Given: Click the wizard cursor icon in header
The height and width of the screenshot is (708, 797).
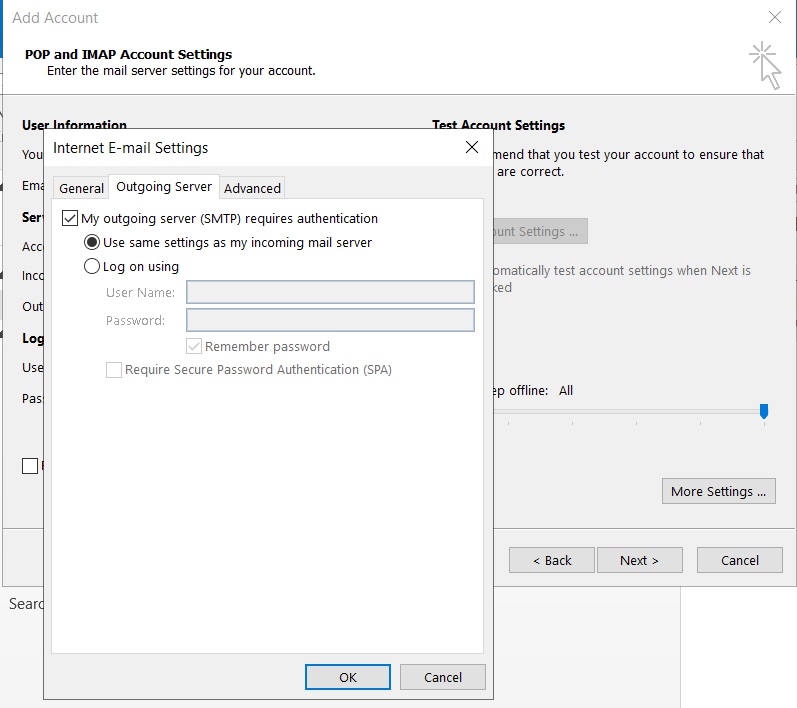Looking at the screenshot, I should coord(766,64).
